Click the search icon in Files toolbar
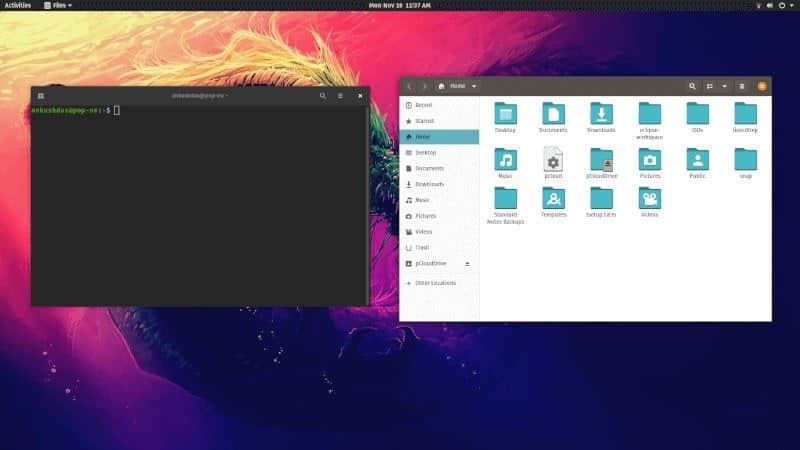This screenshot has width=800, height=450. click(692, 86)
